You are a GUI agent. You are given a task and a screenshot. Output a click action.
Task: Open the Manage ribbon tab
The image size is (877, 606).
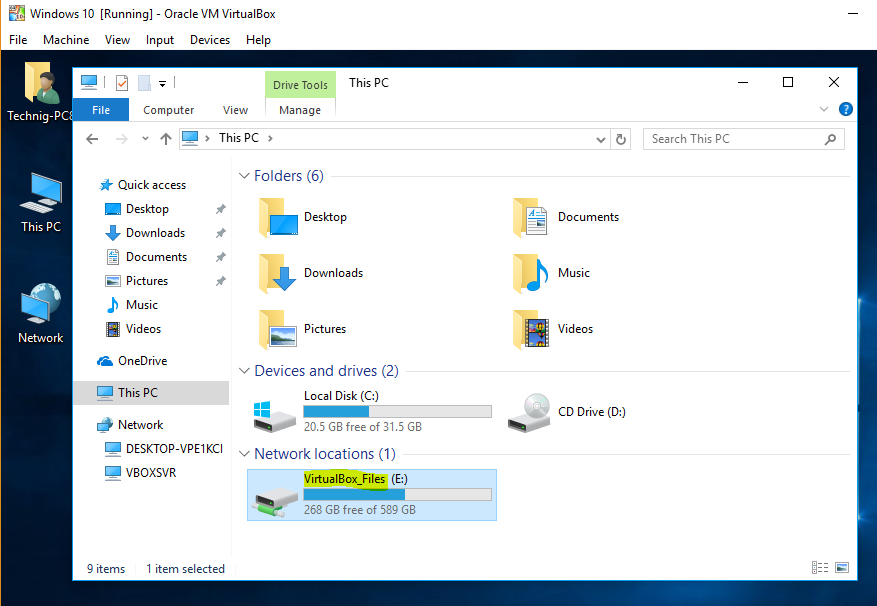(300, 110)
